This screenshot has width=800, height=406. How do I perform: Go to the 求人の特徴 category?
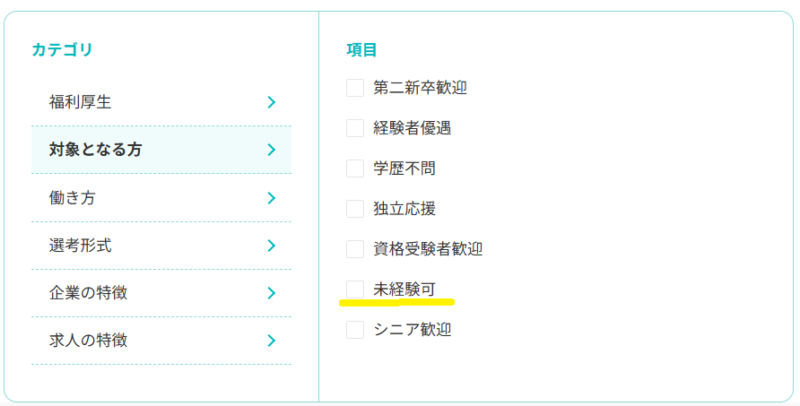pyautogui.click(x=88, y=340)
